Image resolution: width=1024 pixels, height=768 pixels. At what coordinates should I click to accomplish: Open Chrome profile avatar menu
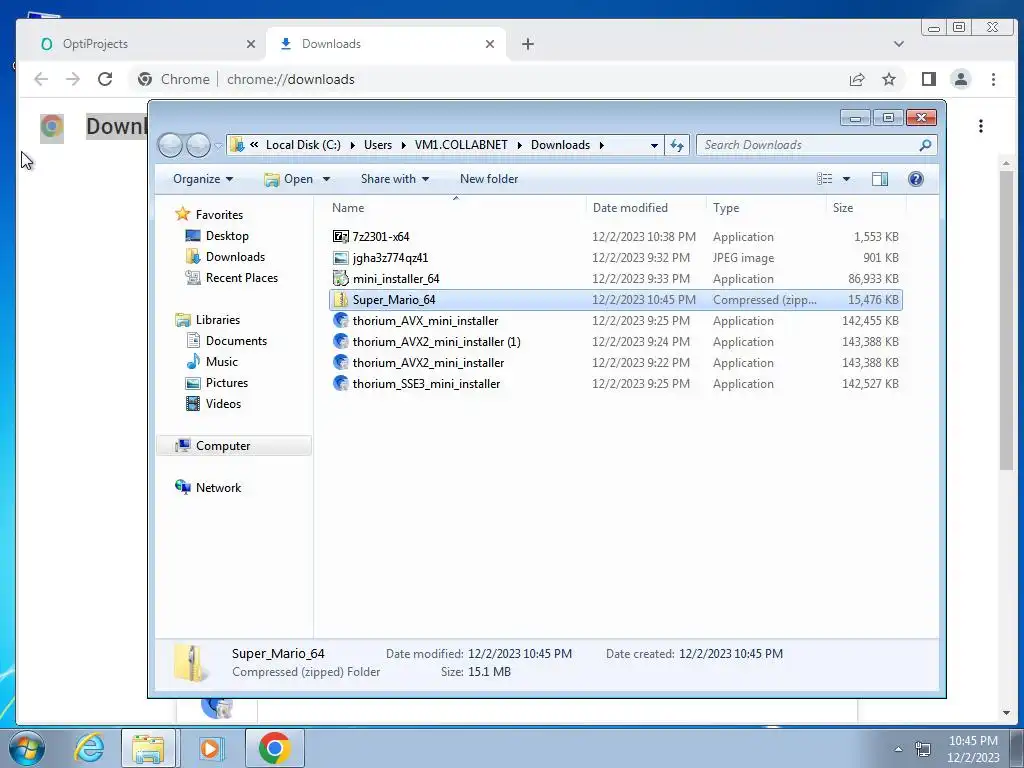tap(961, 79)
